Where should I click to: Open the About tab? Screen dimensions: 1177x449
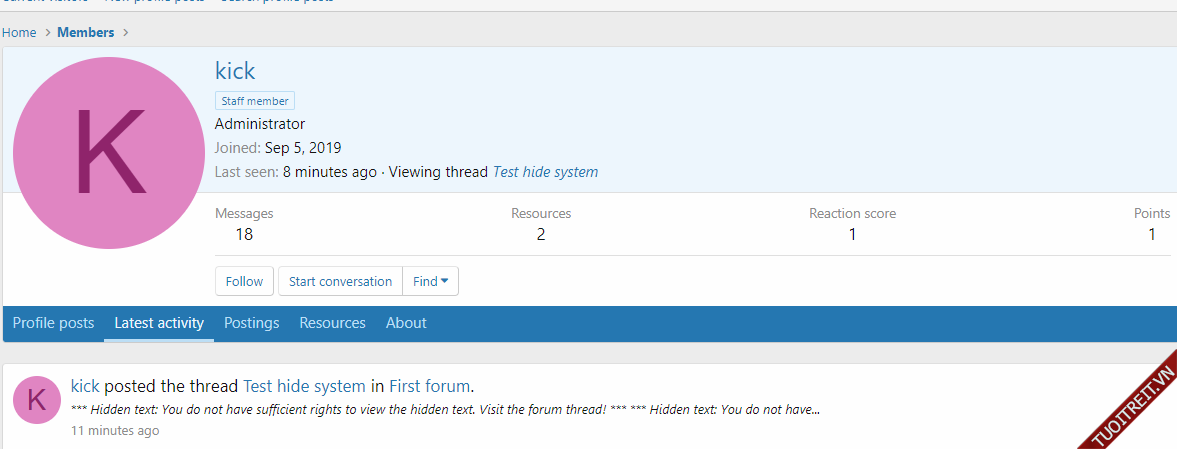pyautogui.click(x=406, y=323)
